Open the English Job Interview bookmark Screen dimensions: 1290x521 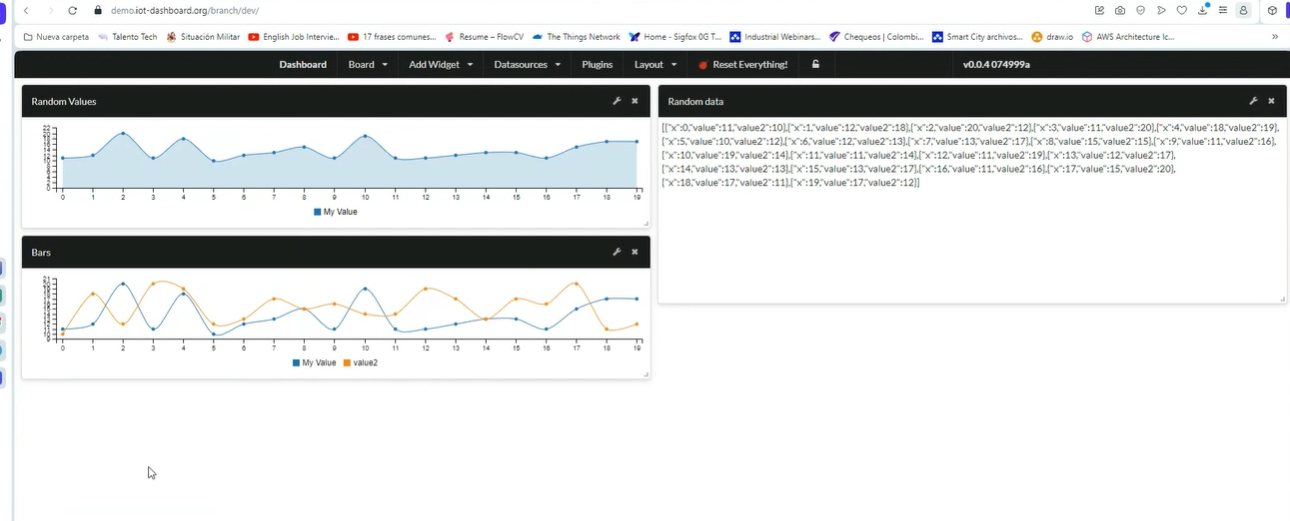tap(293, 37)
